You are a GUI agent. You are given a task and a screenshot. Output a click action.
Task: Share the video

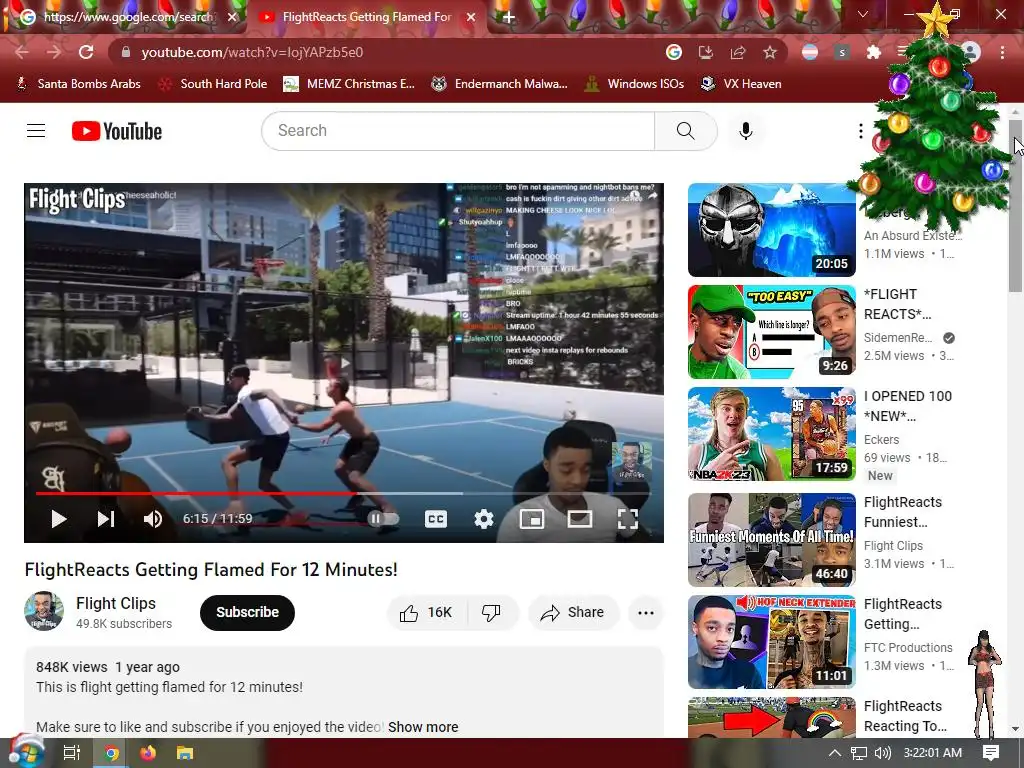coord(573,613)
